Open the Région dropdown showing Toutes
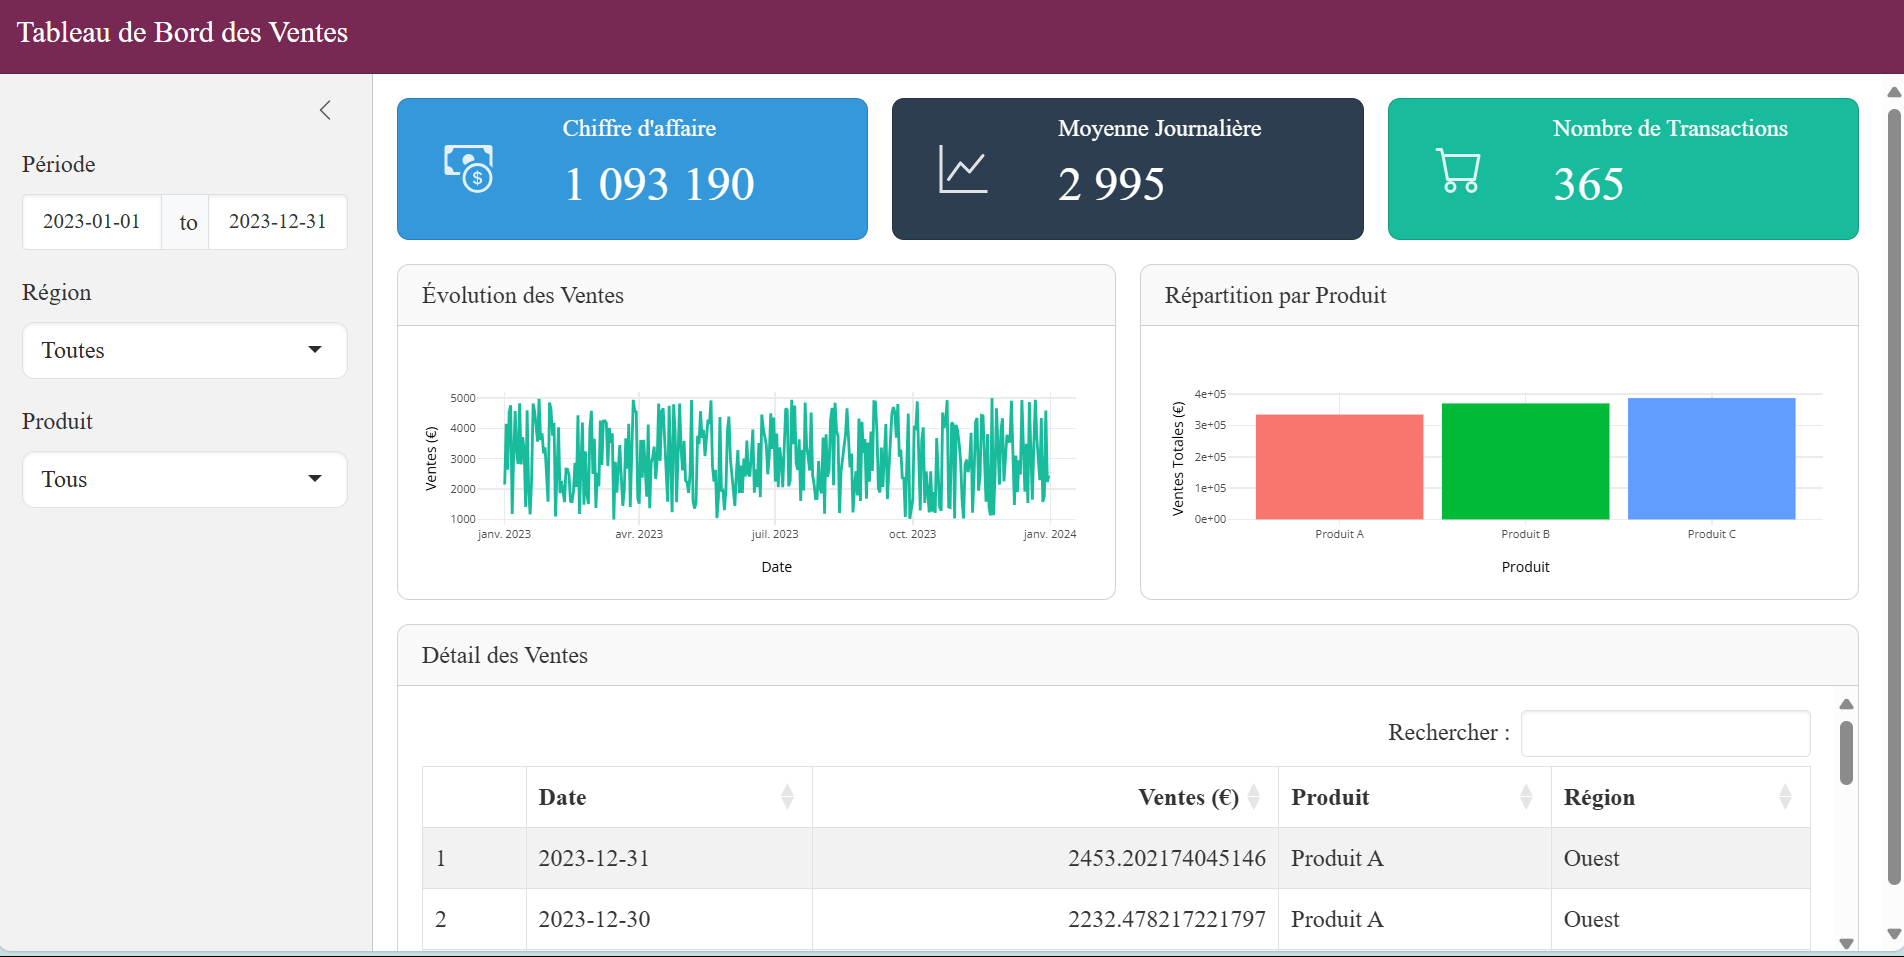 point(185,351)
